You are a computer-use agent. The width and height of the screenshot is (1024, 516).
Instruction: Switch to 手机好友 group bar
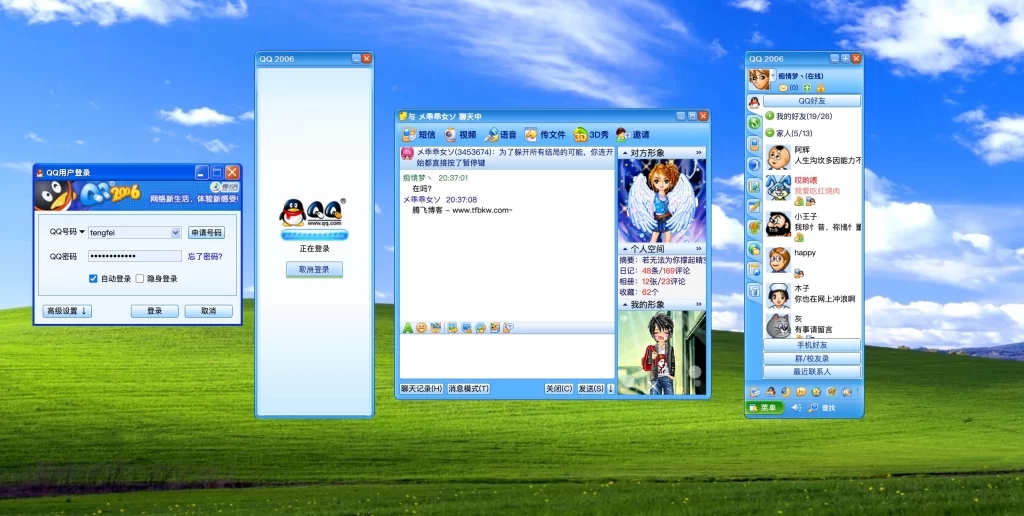click(812, 345)
